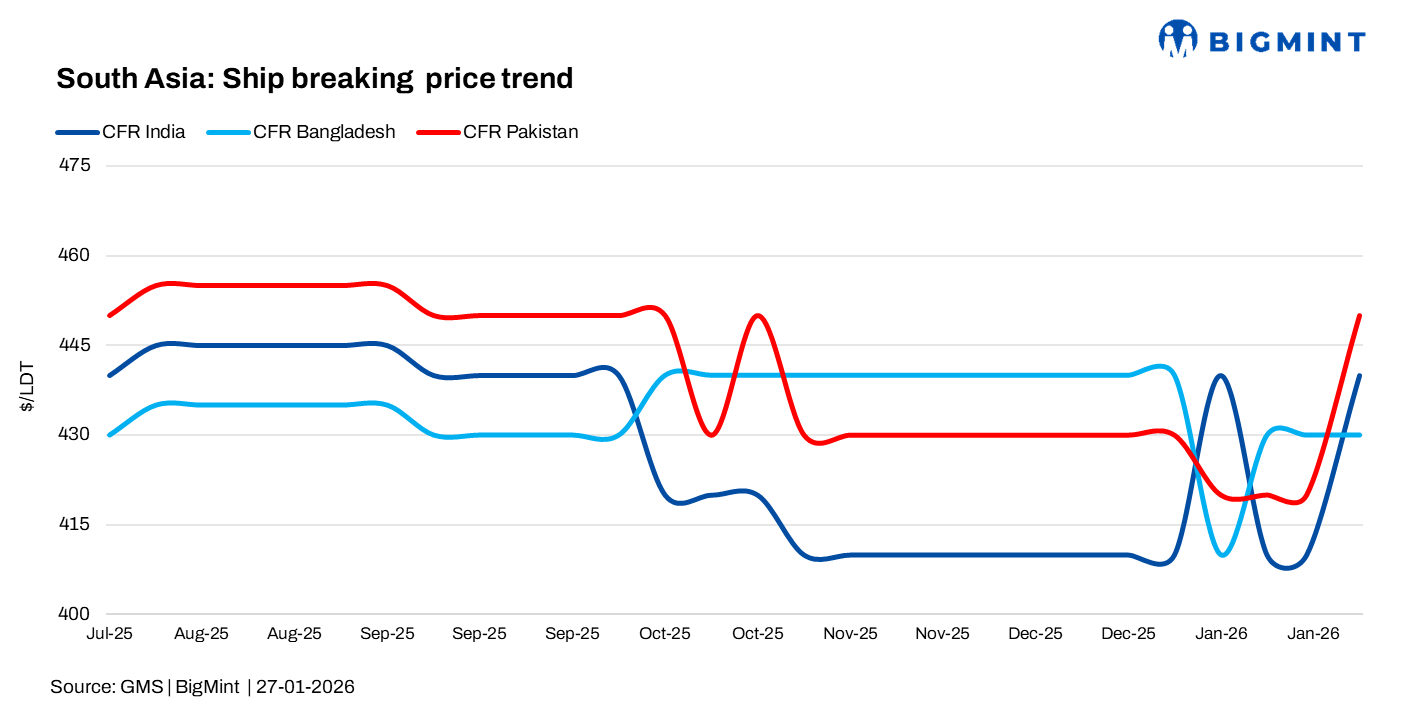The image size is (1420, 710).
Task: Click the CFR Pakistan legend color swatch
Action: tap(438, 132)
